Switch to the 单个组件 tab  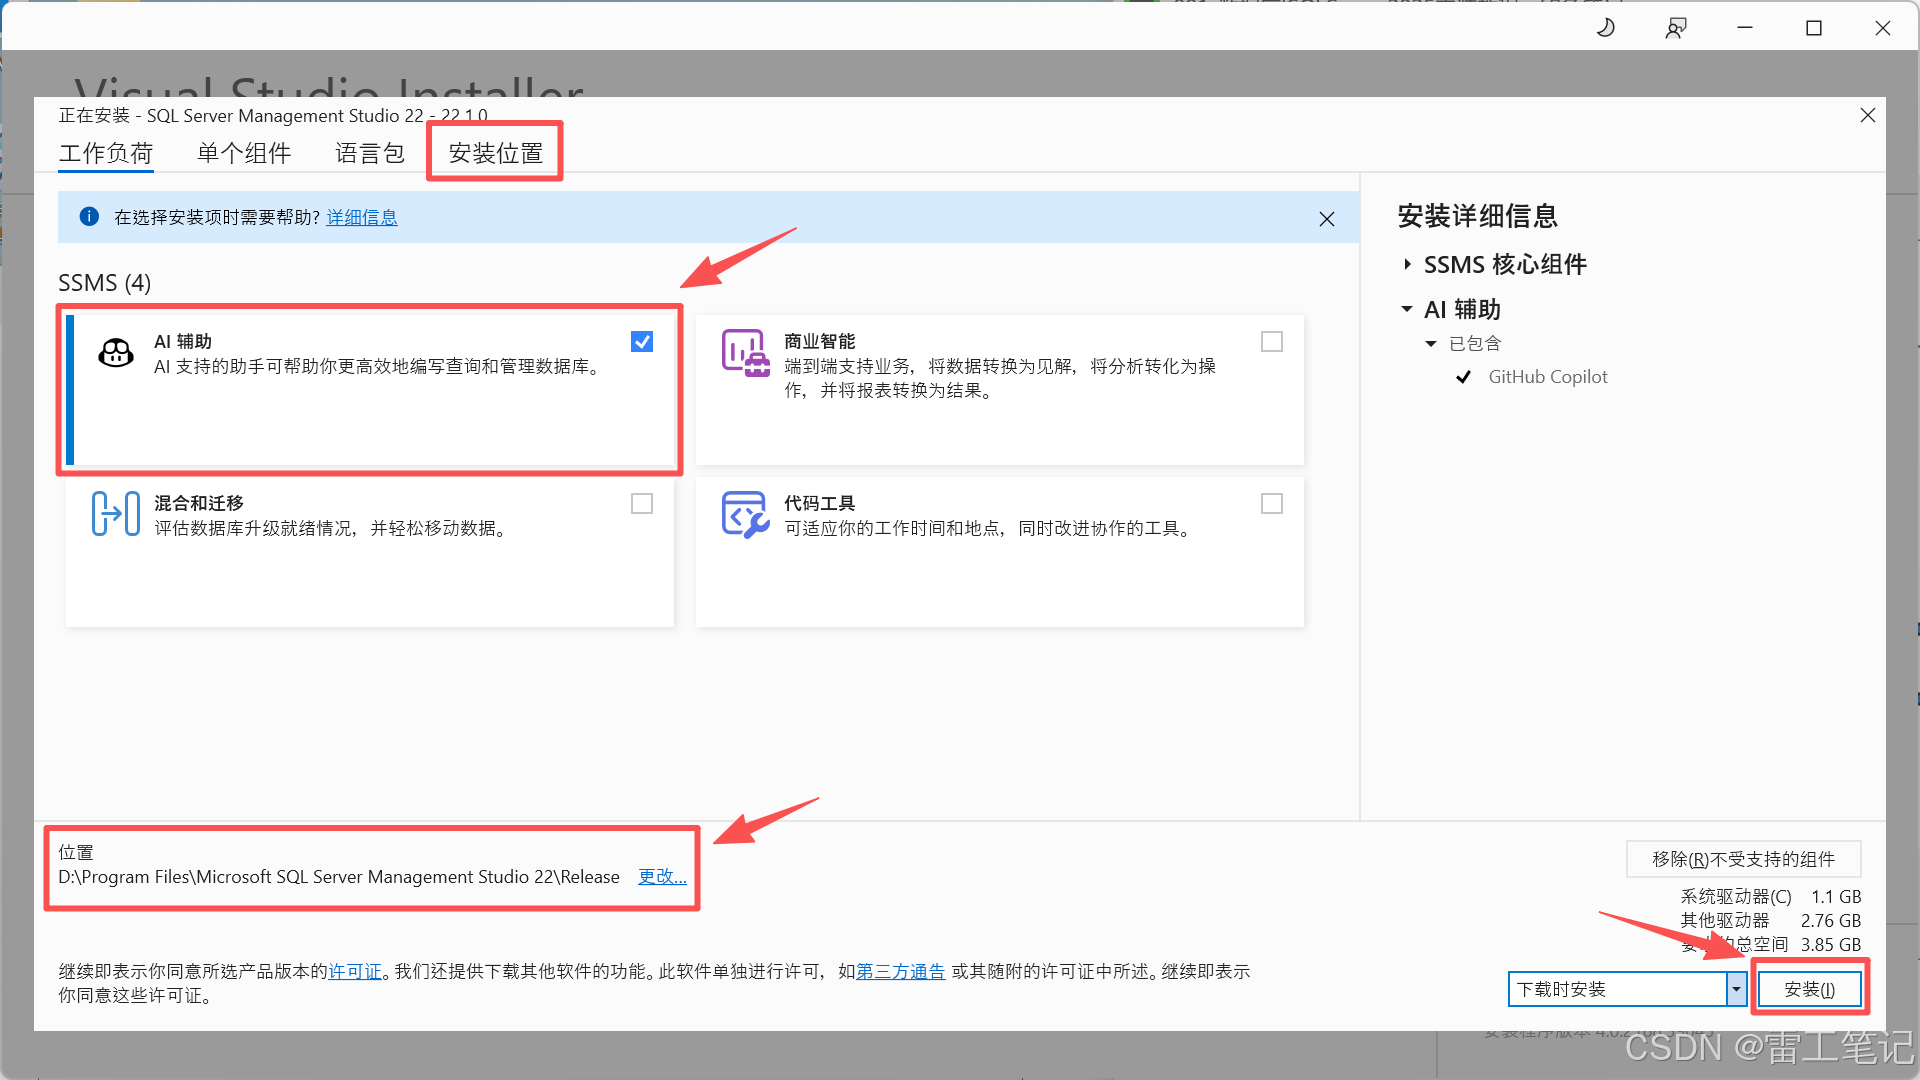pyautogui.click(x=244, y=153)
